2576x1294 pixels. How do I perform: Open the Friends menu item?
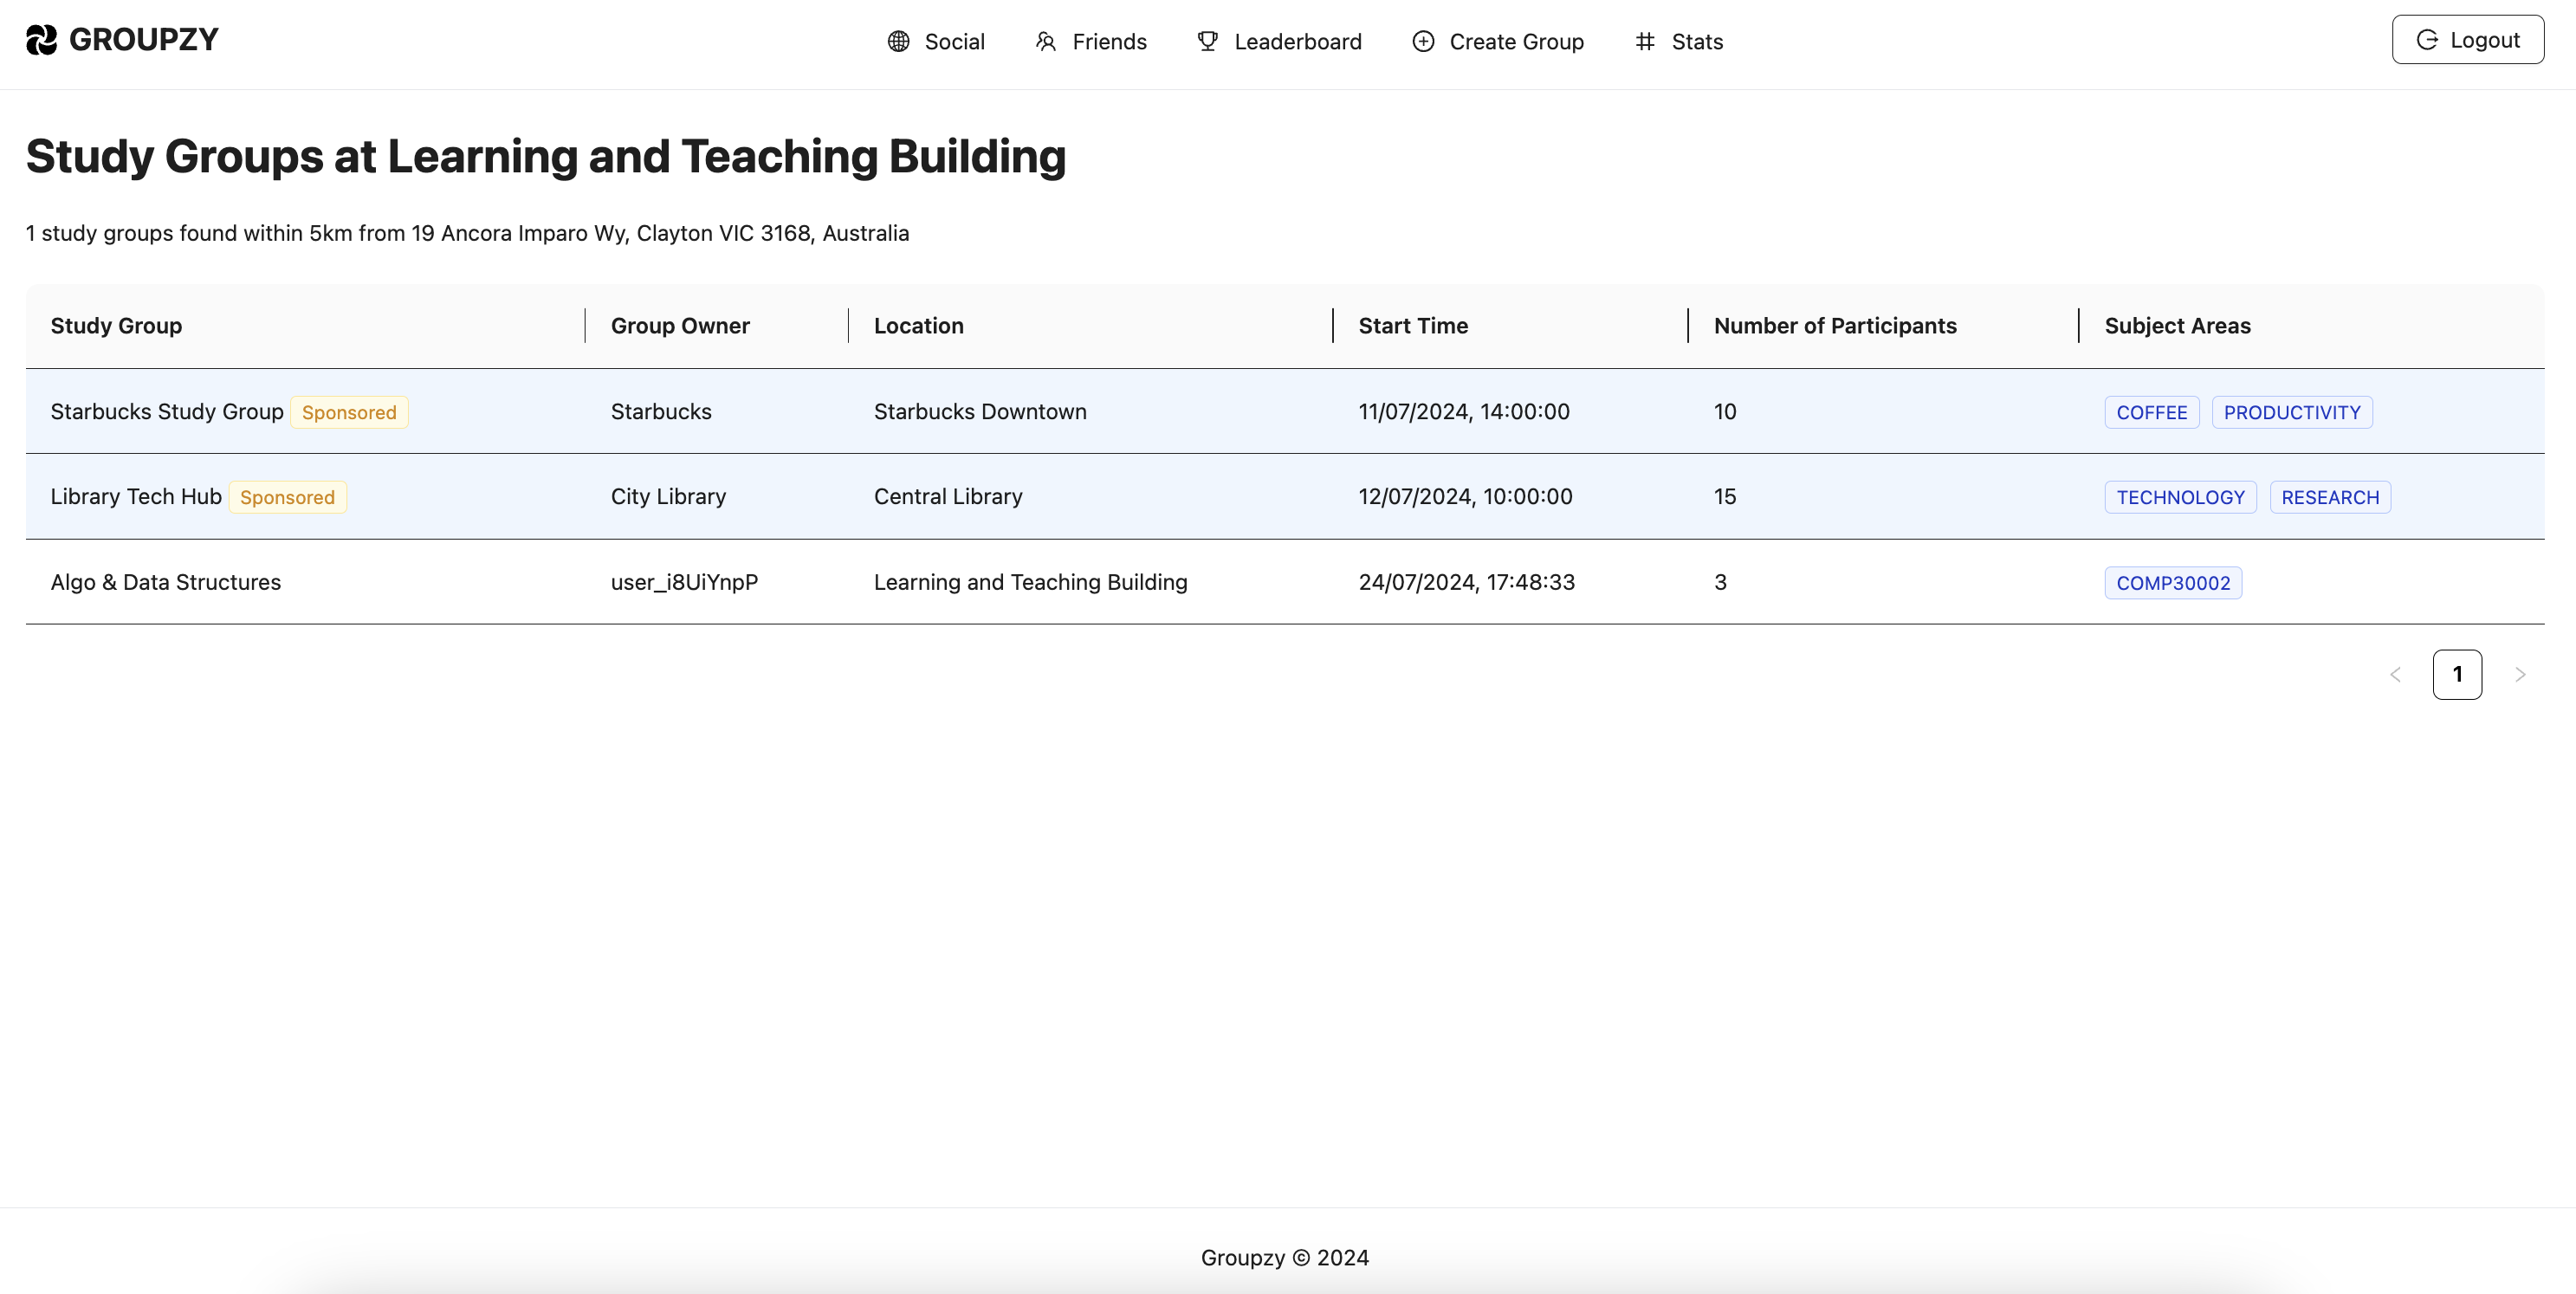point(1109,42)
